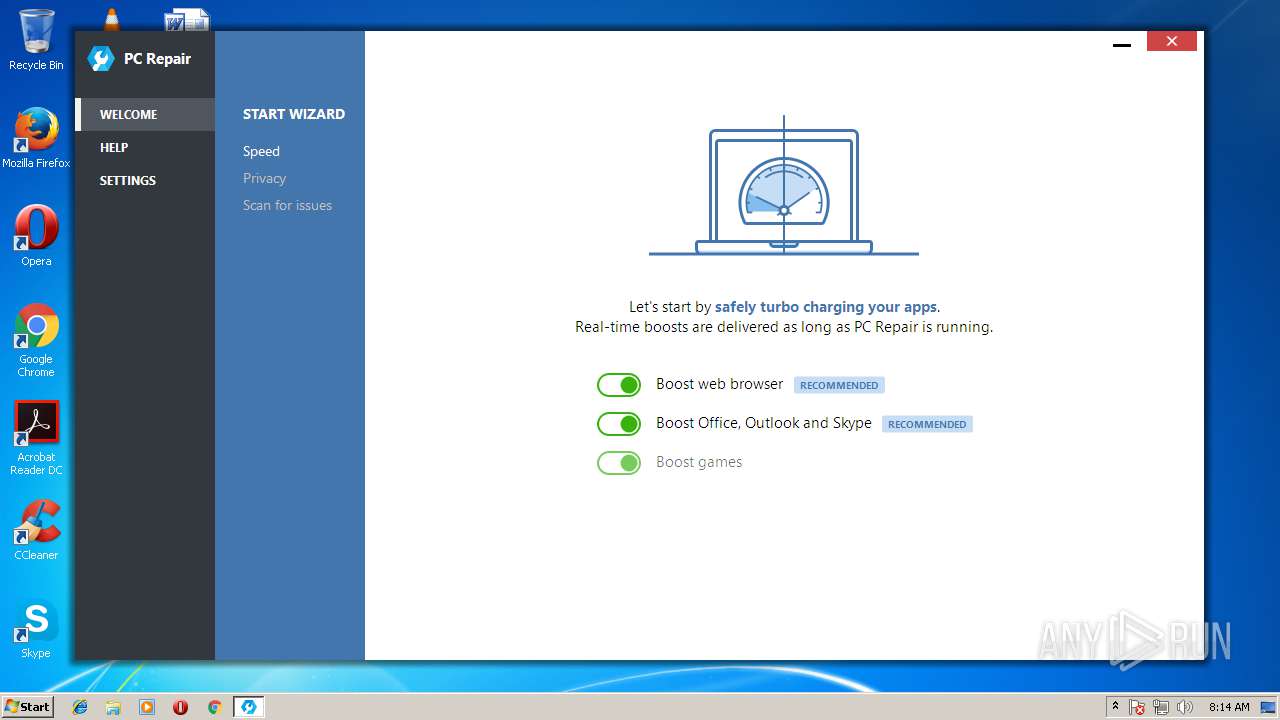
Task: Open Windows Media Player from taskbar
Action: 147,707
